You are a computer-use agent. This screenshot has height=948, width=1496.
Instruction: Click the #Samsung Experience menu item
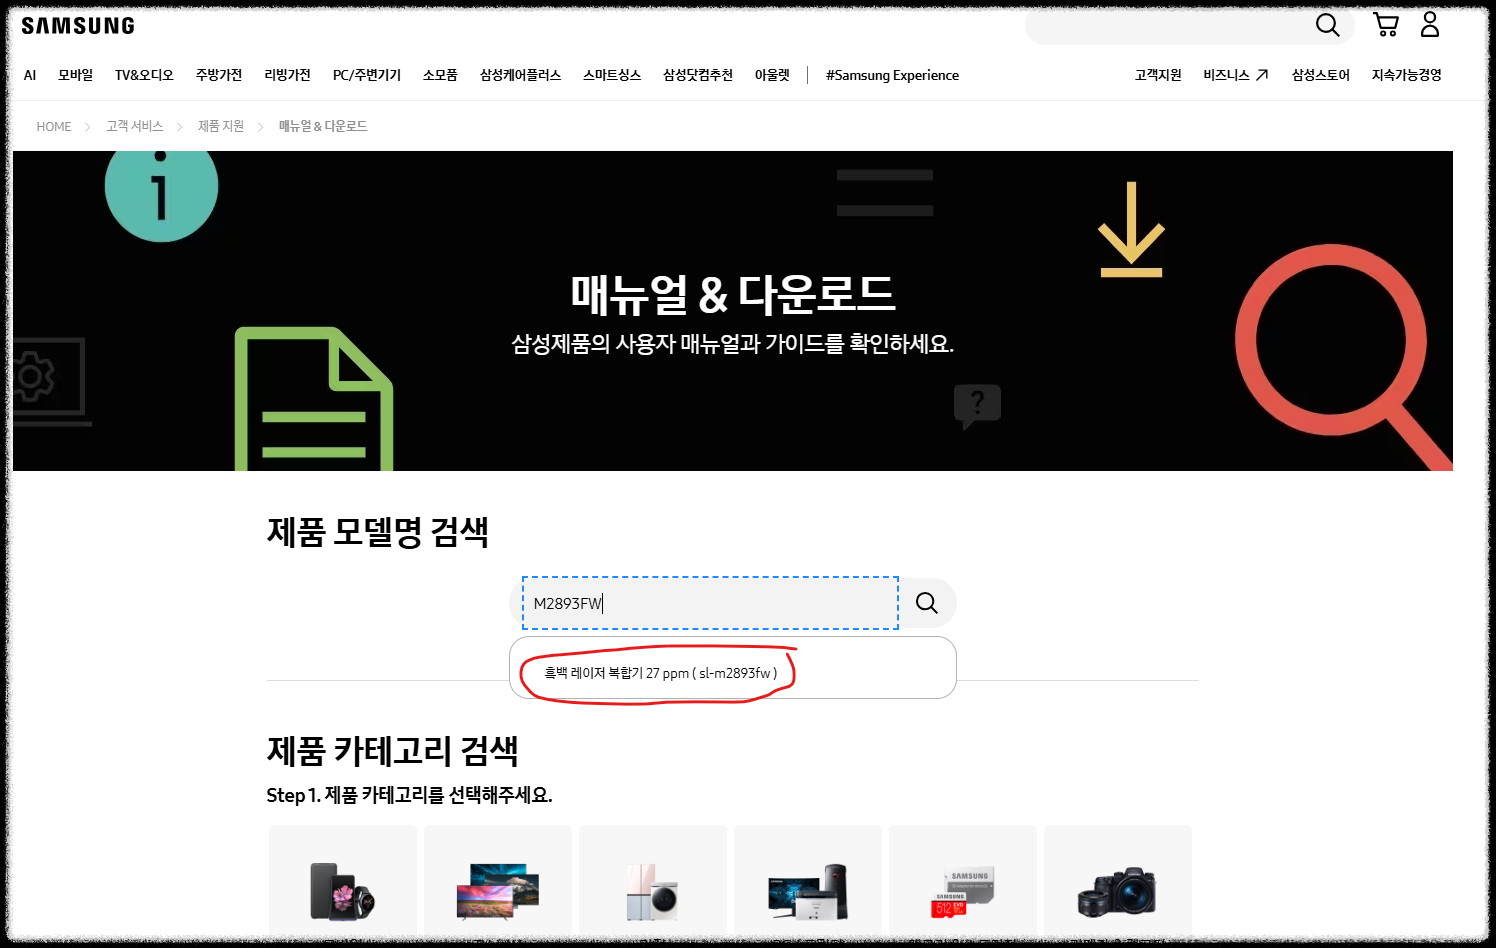coord(891,75)
